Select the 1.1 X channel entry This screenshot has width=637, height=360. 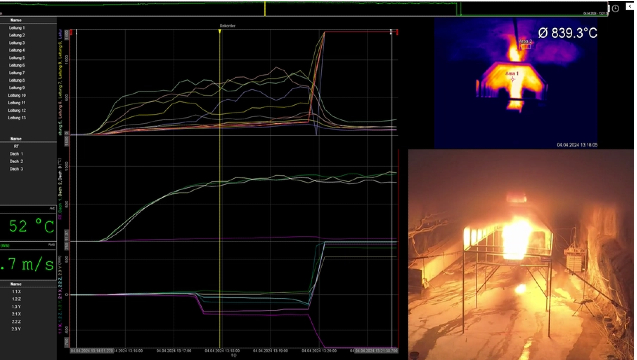click(x=16, y=292)
